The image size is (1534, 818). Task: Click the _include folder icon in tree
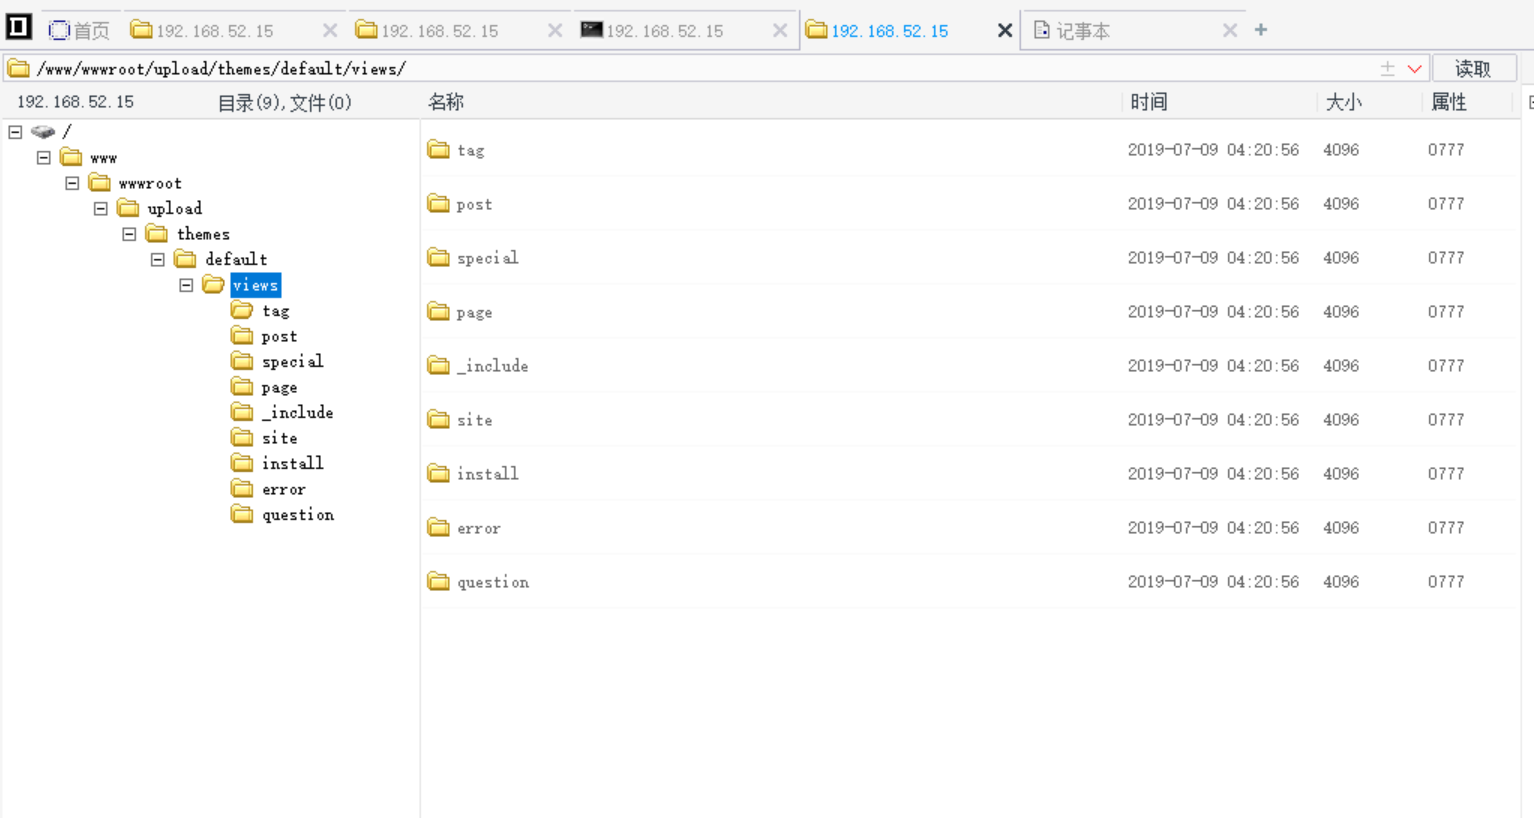(x=242, y=412)
